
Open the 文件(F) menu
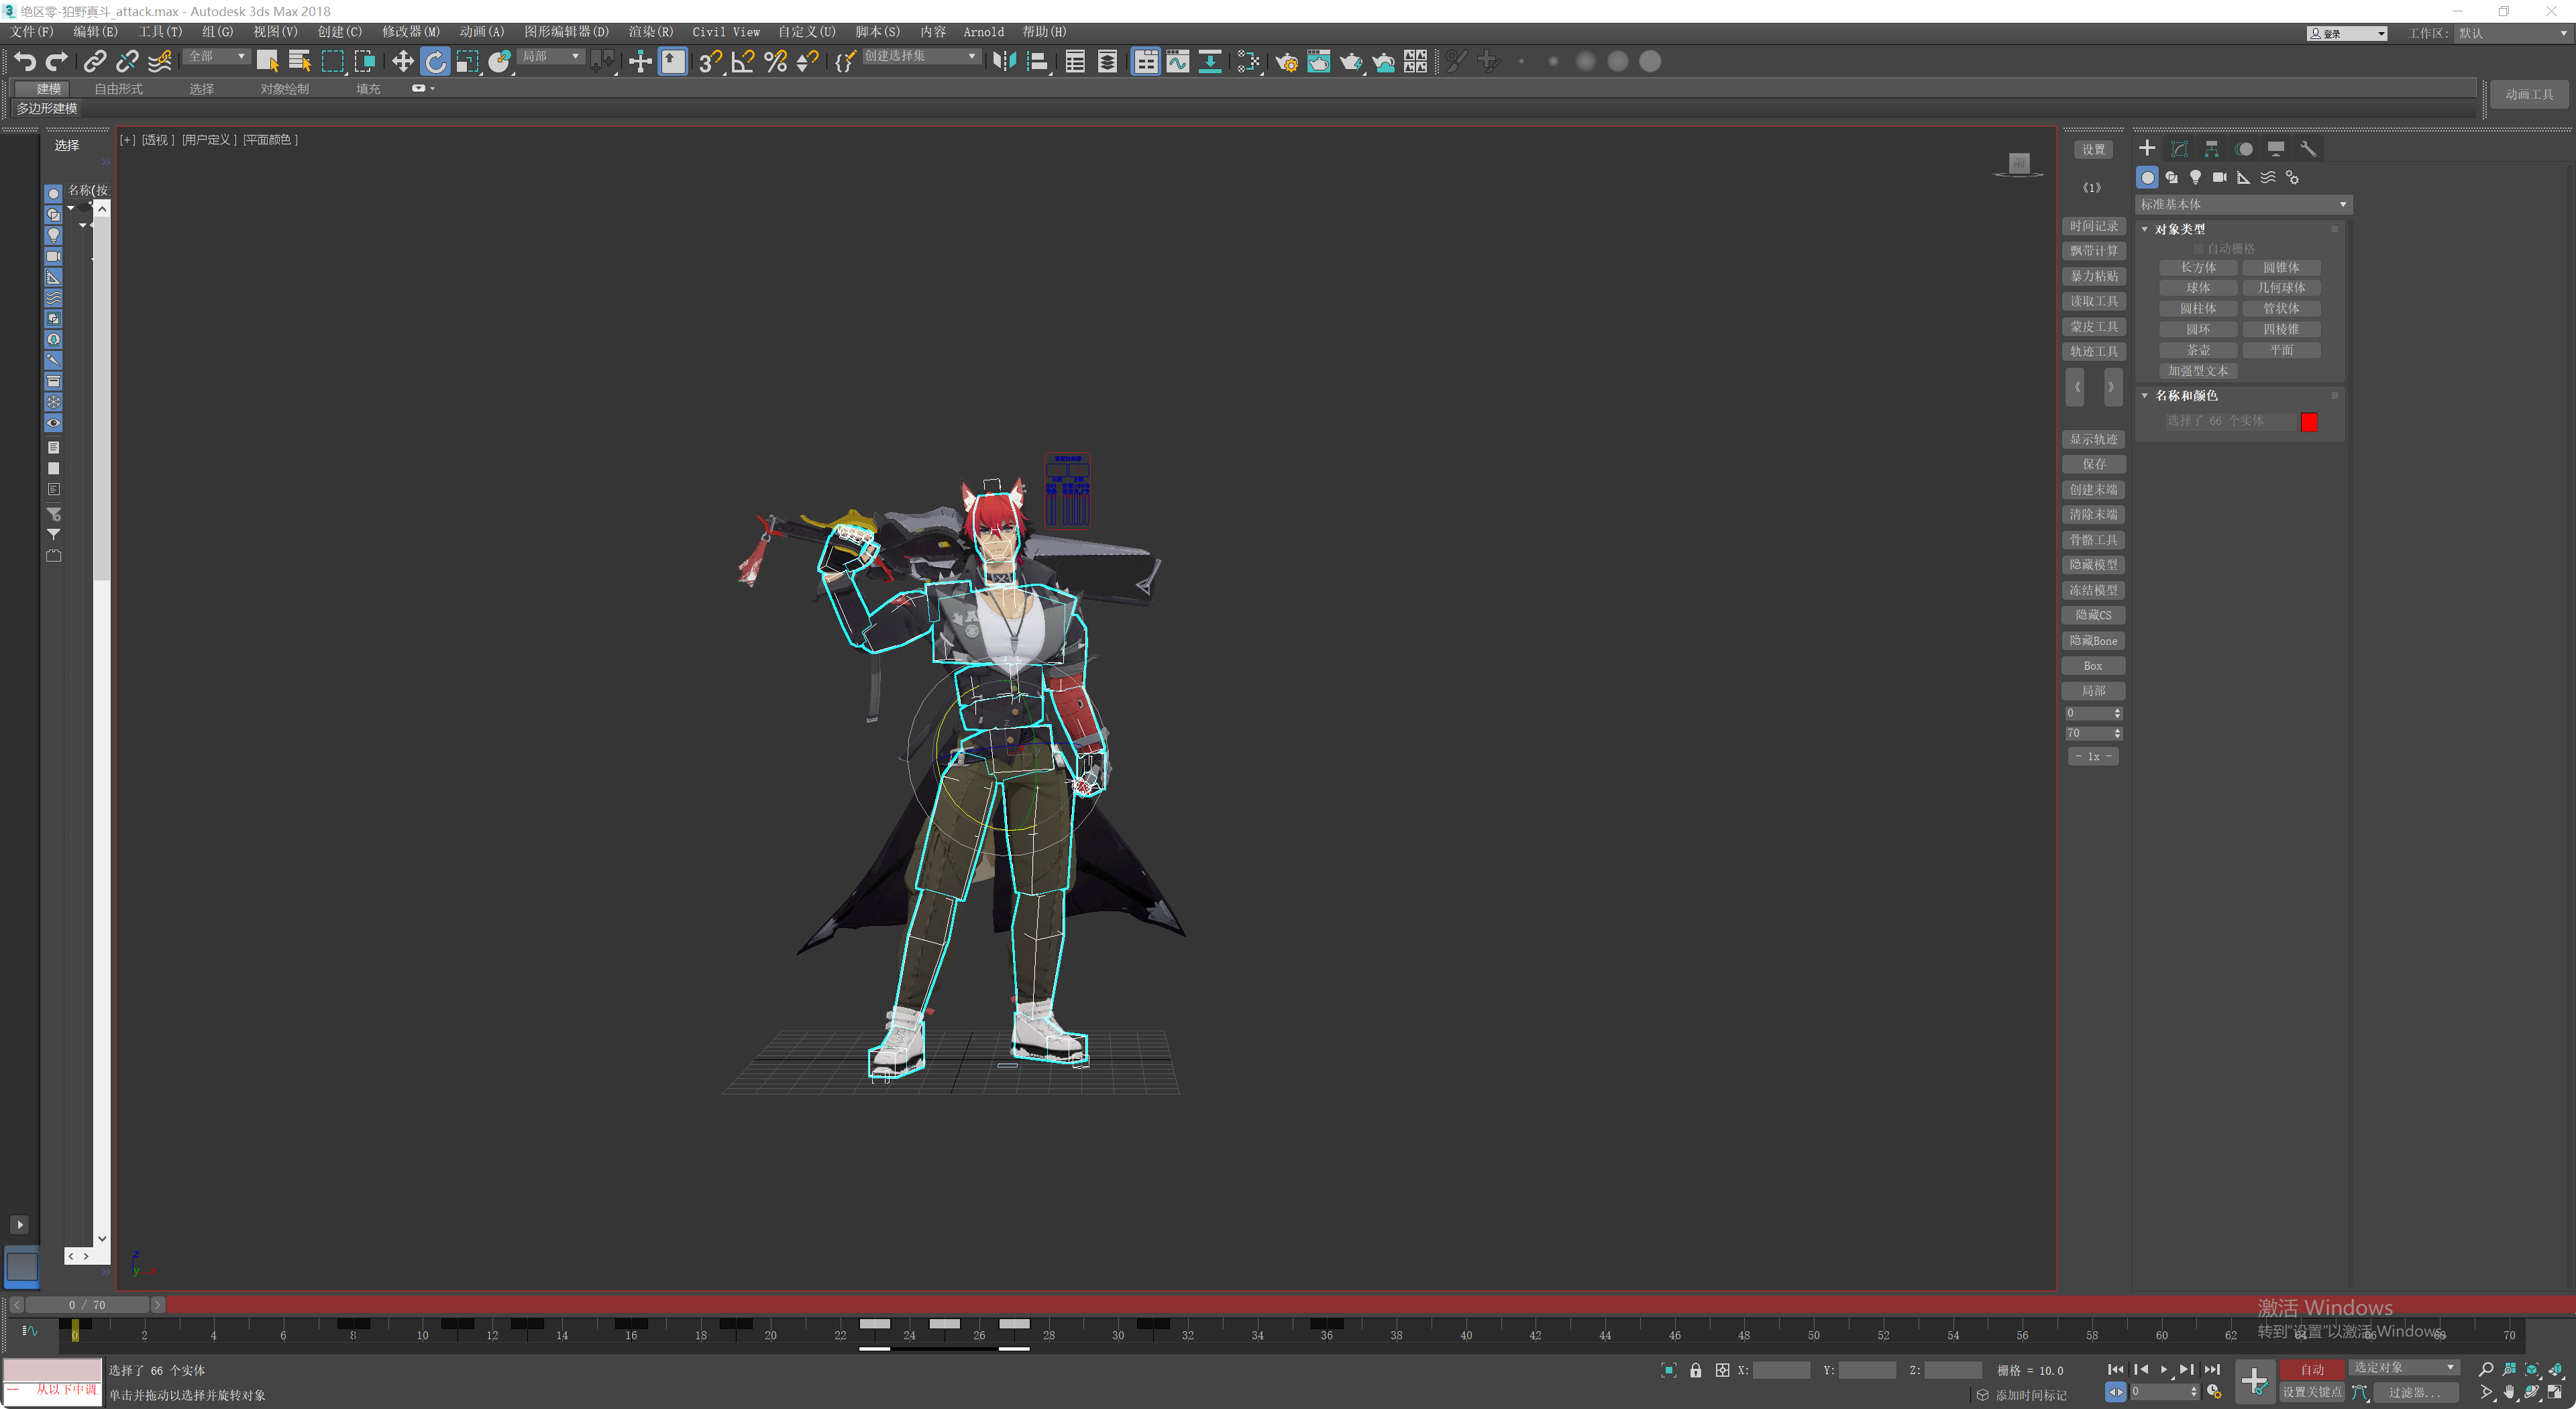click(32, 32)
